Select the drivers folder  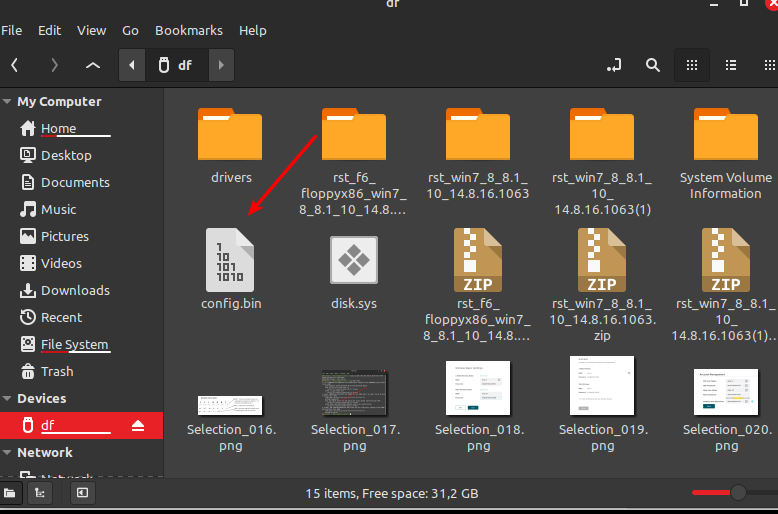click(230, 146)
